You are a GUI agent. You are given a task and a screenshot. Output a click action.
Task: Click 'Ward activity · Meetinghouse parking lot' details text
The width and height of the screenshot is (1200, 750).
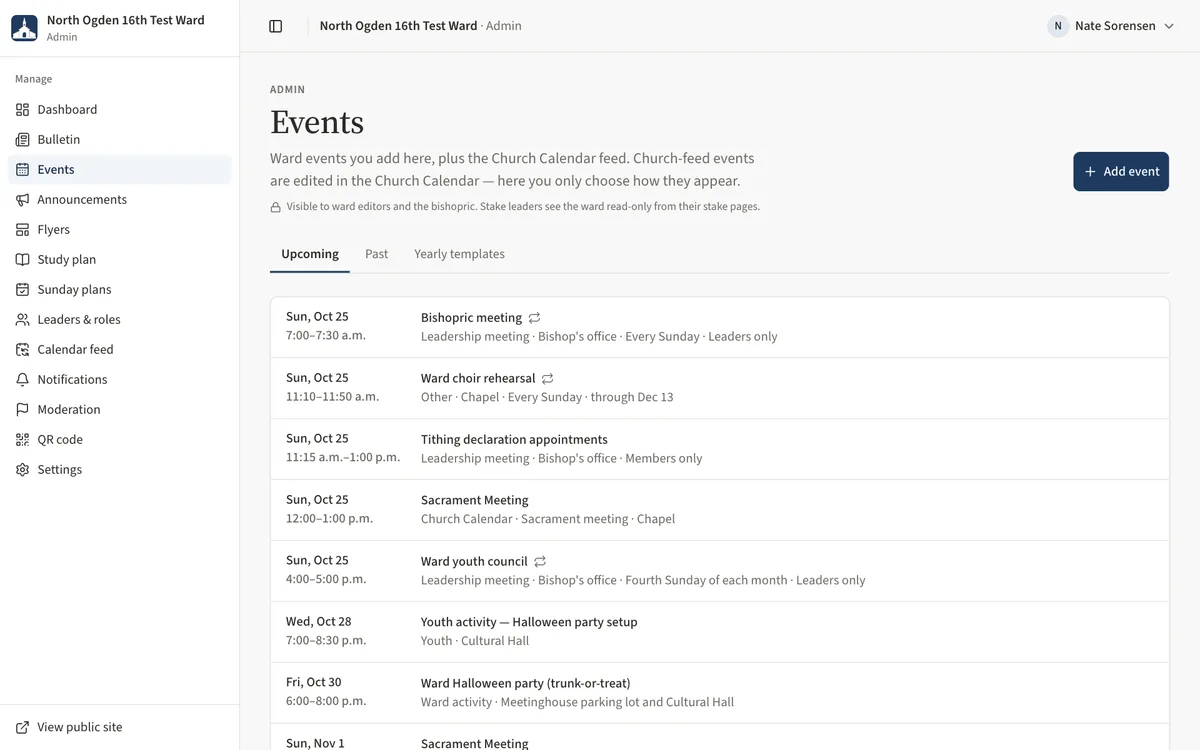coord(577,702)
